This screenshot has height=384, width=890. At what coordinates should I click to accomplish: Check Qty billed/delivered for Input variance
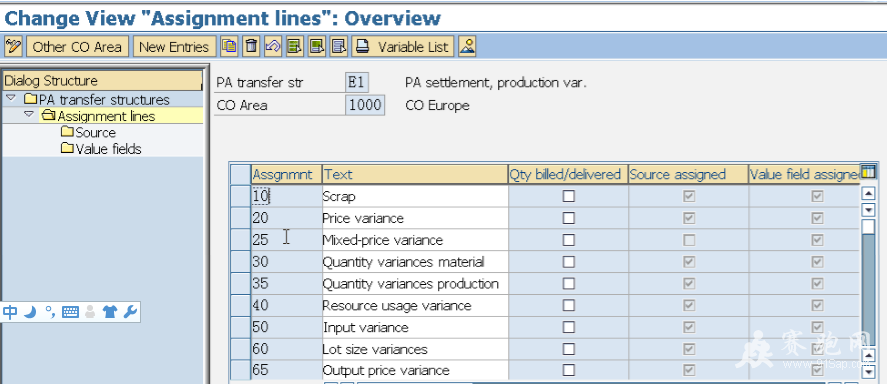(x=568, y=327)
